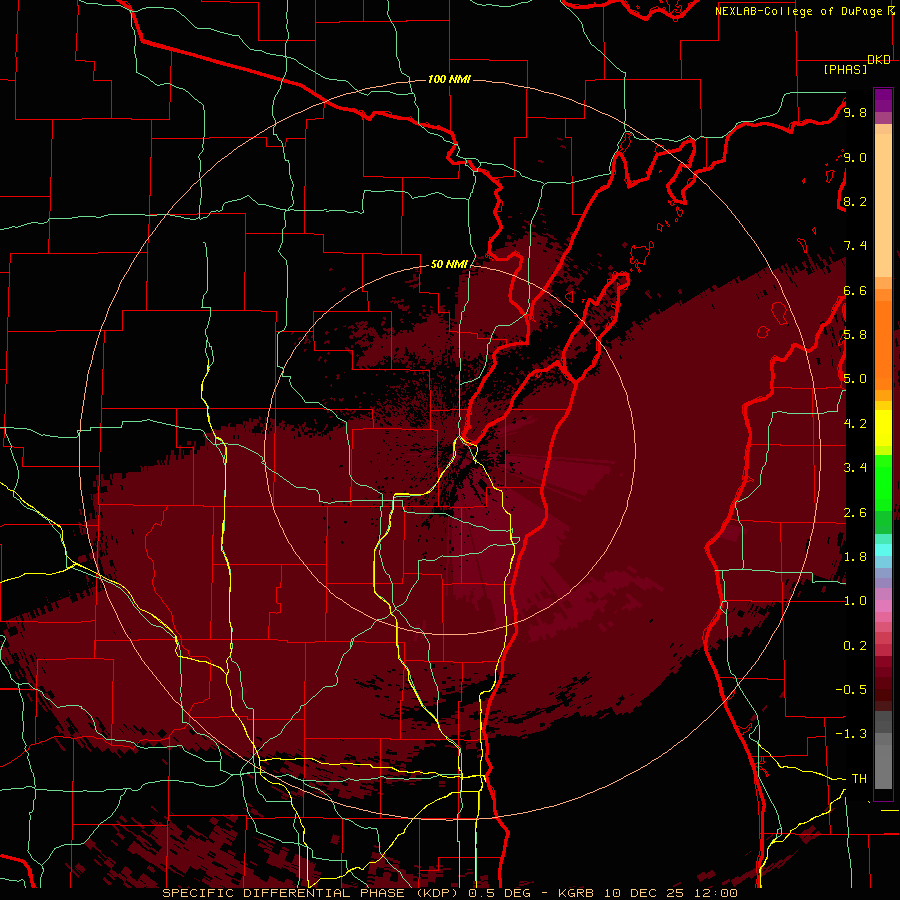Select the 0.2 scale value
Viewport: 900px width, 900px height.
click(x=855, y=646)
